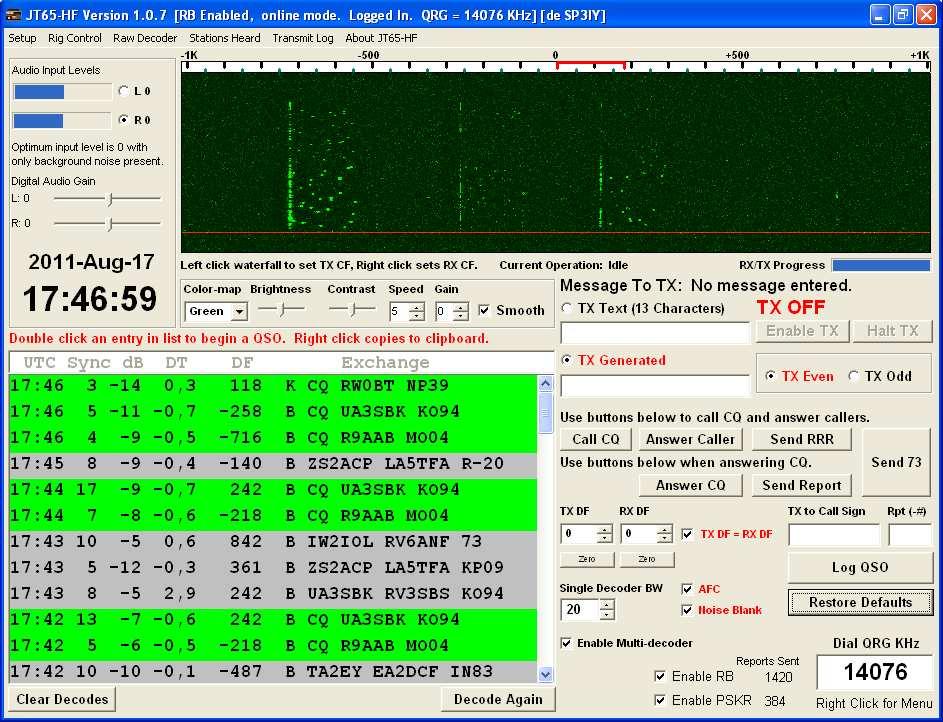Viewport: 943px width, 722px height.
Task: Increase the Single Decoder BW value
Action: [x=607, y=605]
